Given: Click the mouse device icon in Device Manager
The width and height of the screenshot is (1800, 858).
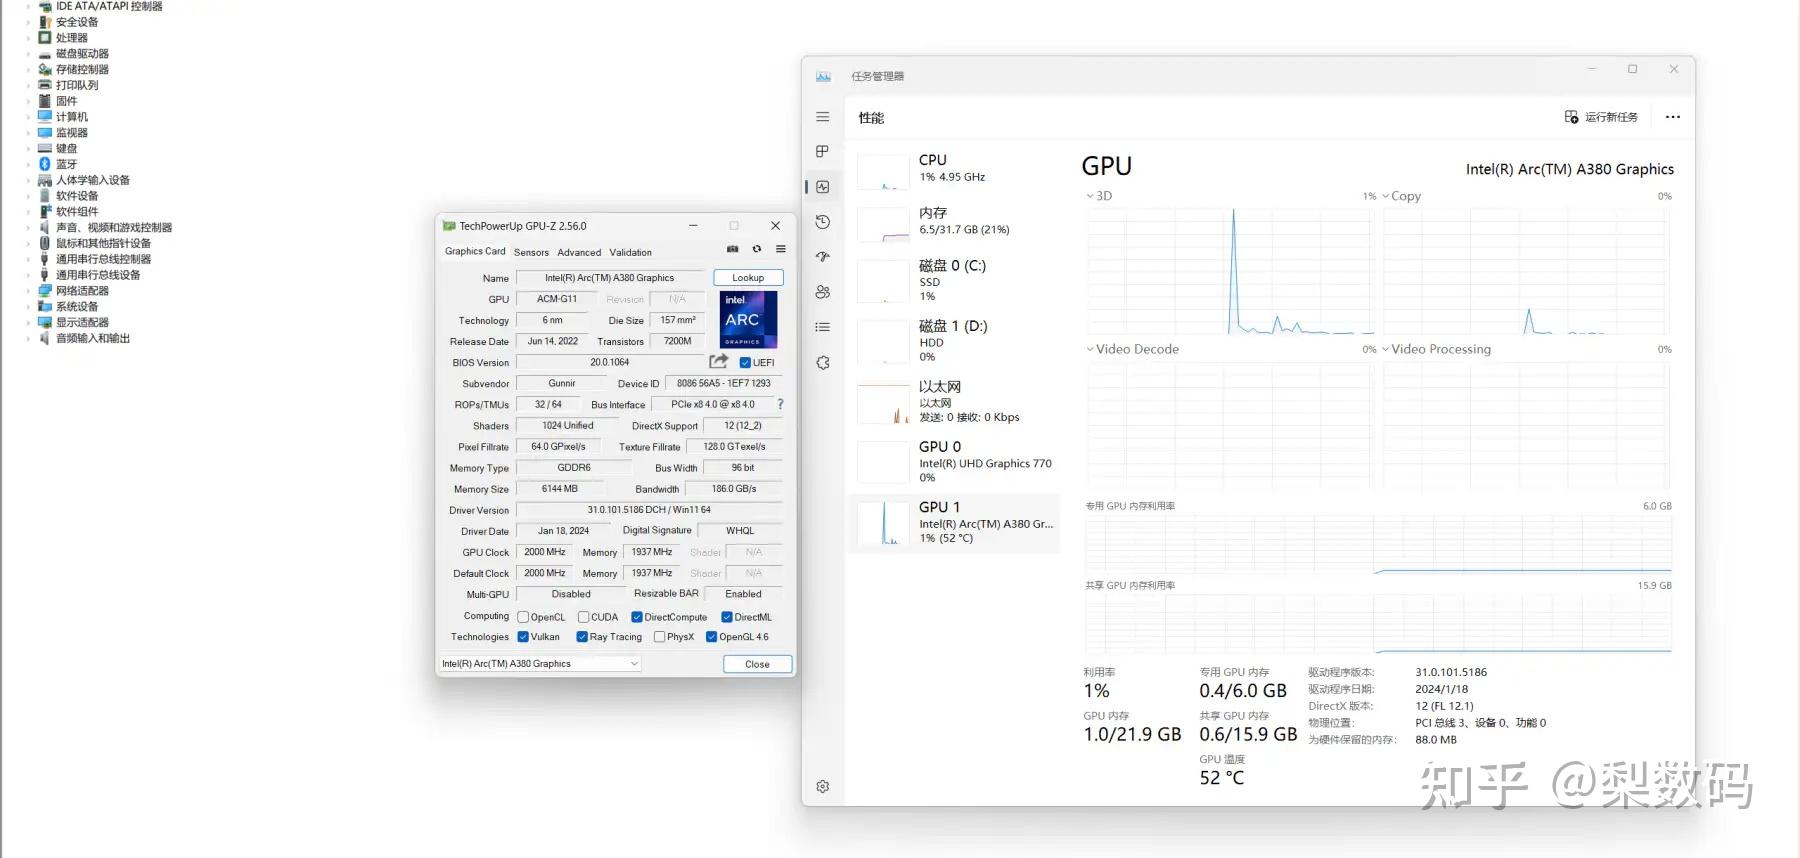Looking at the screenshot, I should click(44, 243).
